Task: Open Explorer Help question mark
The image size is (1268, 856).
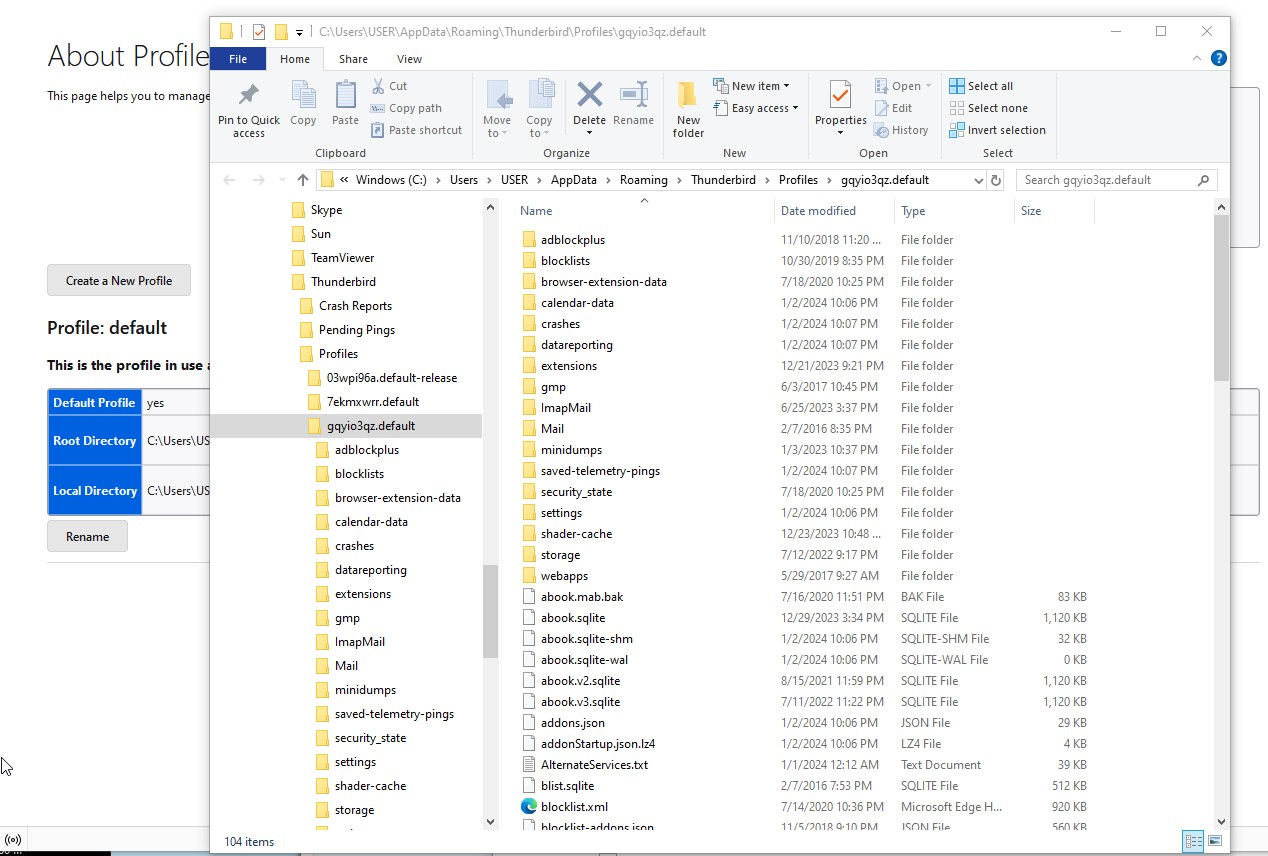Action: tap(1218, 59)
